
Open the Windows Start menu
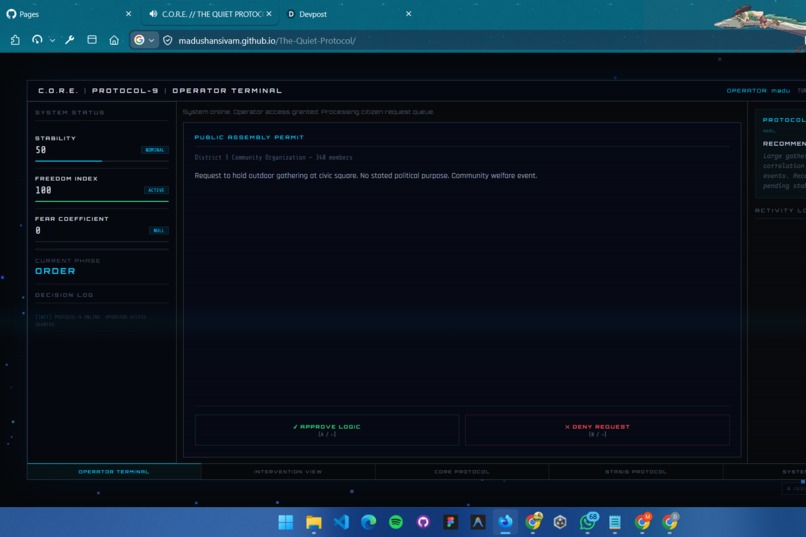[x=286, y=522]
